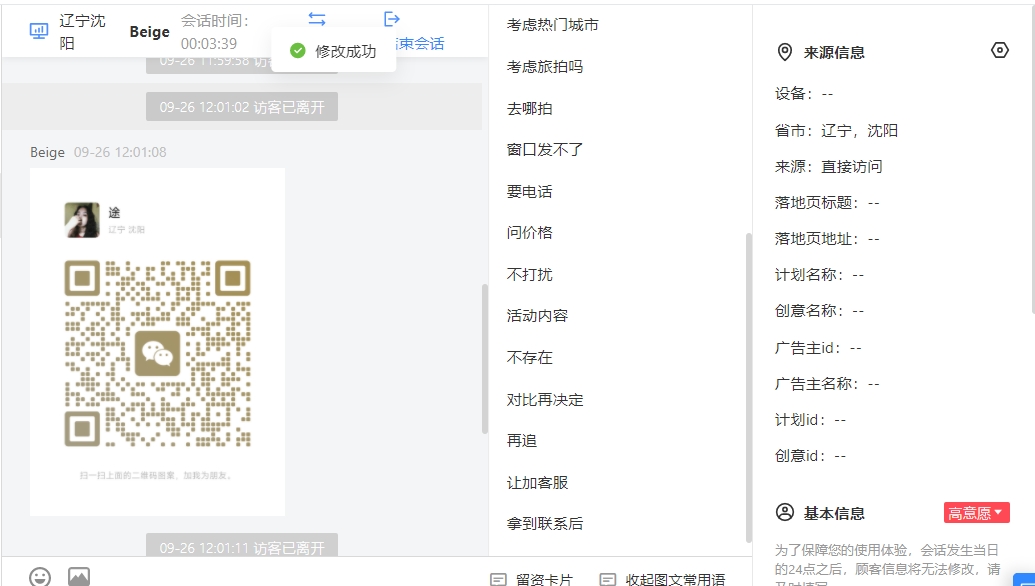Image resolution: width=1035 pixels, height=586 pixels.
Task: Click the 创意id row
Action: pyautogui.click(x=810, y=456)
